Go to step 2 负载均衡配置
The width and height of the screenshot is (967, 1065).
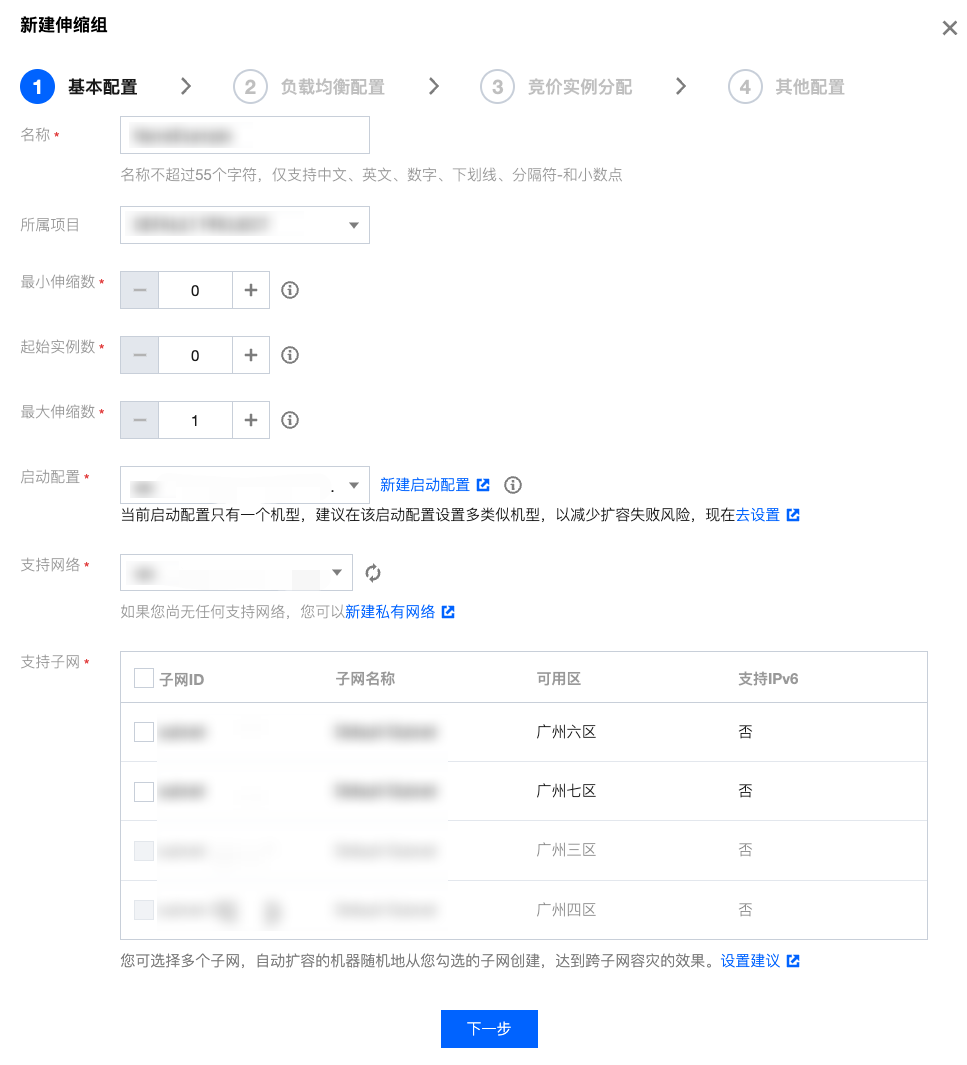tap(309, 87)
